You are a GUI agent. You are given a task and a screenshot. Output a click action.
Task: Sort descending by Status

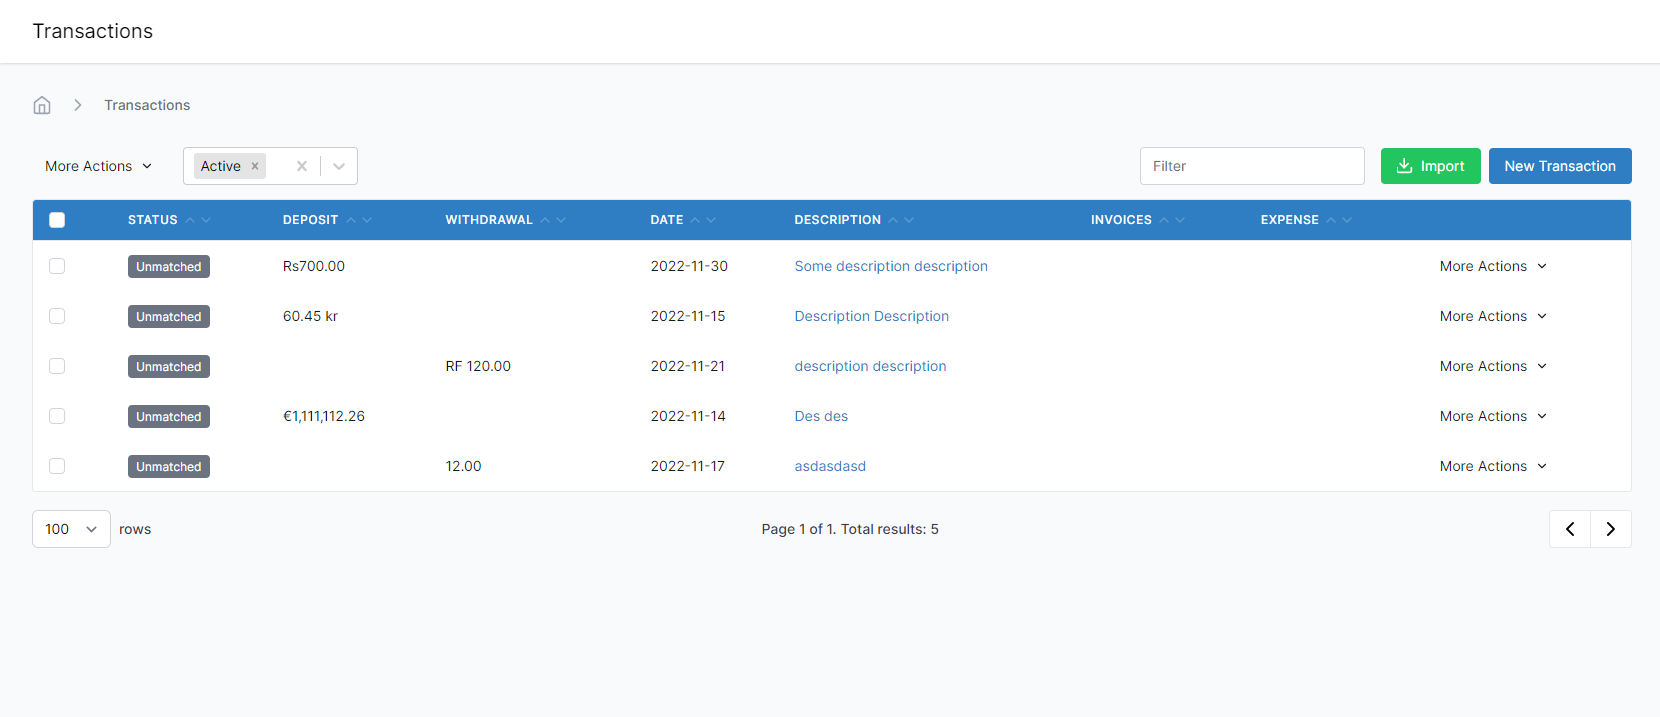pyautogui.click(x=206, y=220)
